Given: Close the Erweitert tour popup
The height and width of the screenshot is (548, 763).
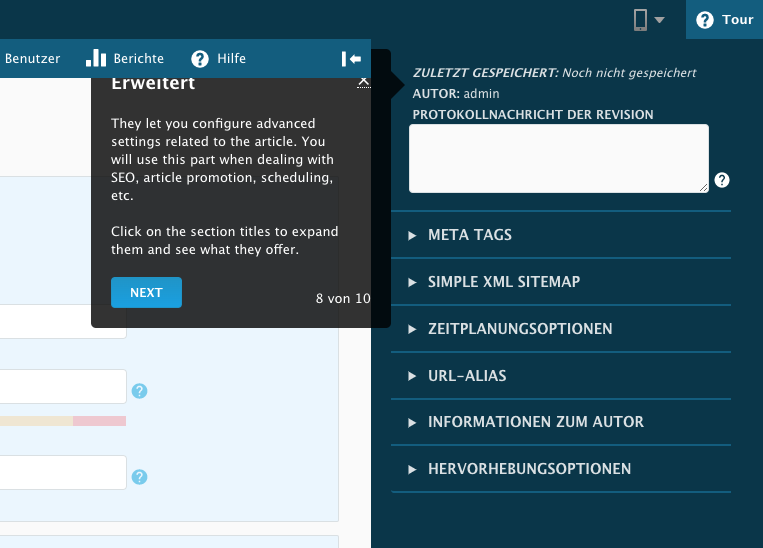Looking at the screenshot, I should pyautogui.click(x=364, y=83).
